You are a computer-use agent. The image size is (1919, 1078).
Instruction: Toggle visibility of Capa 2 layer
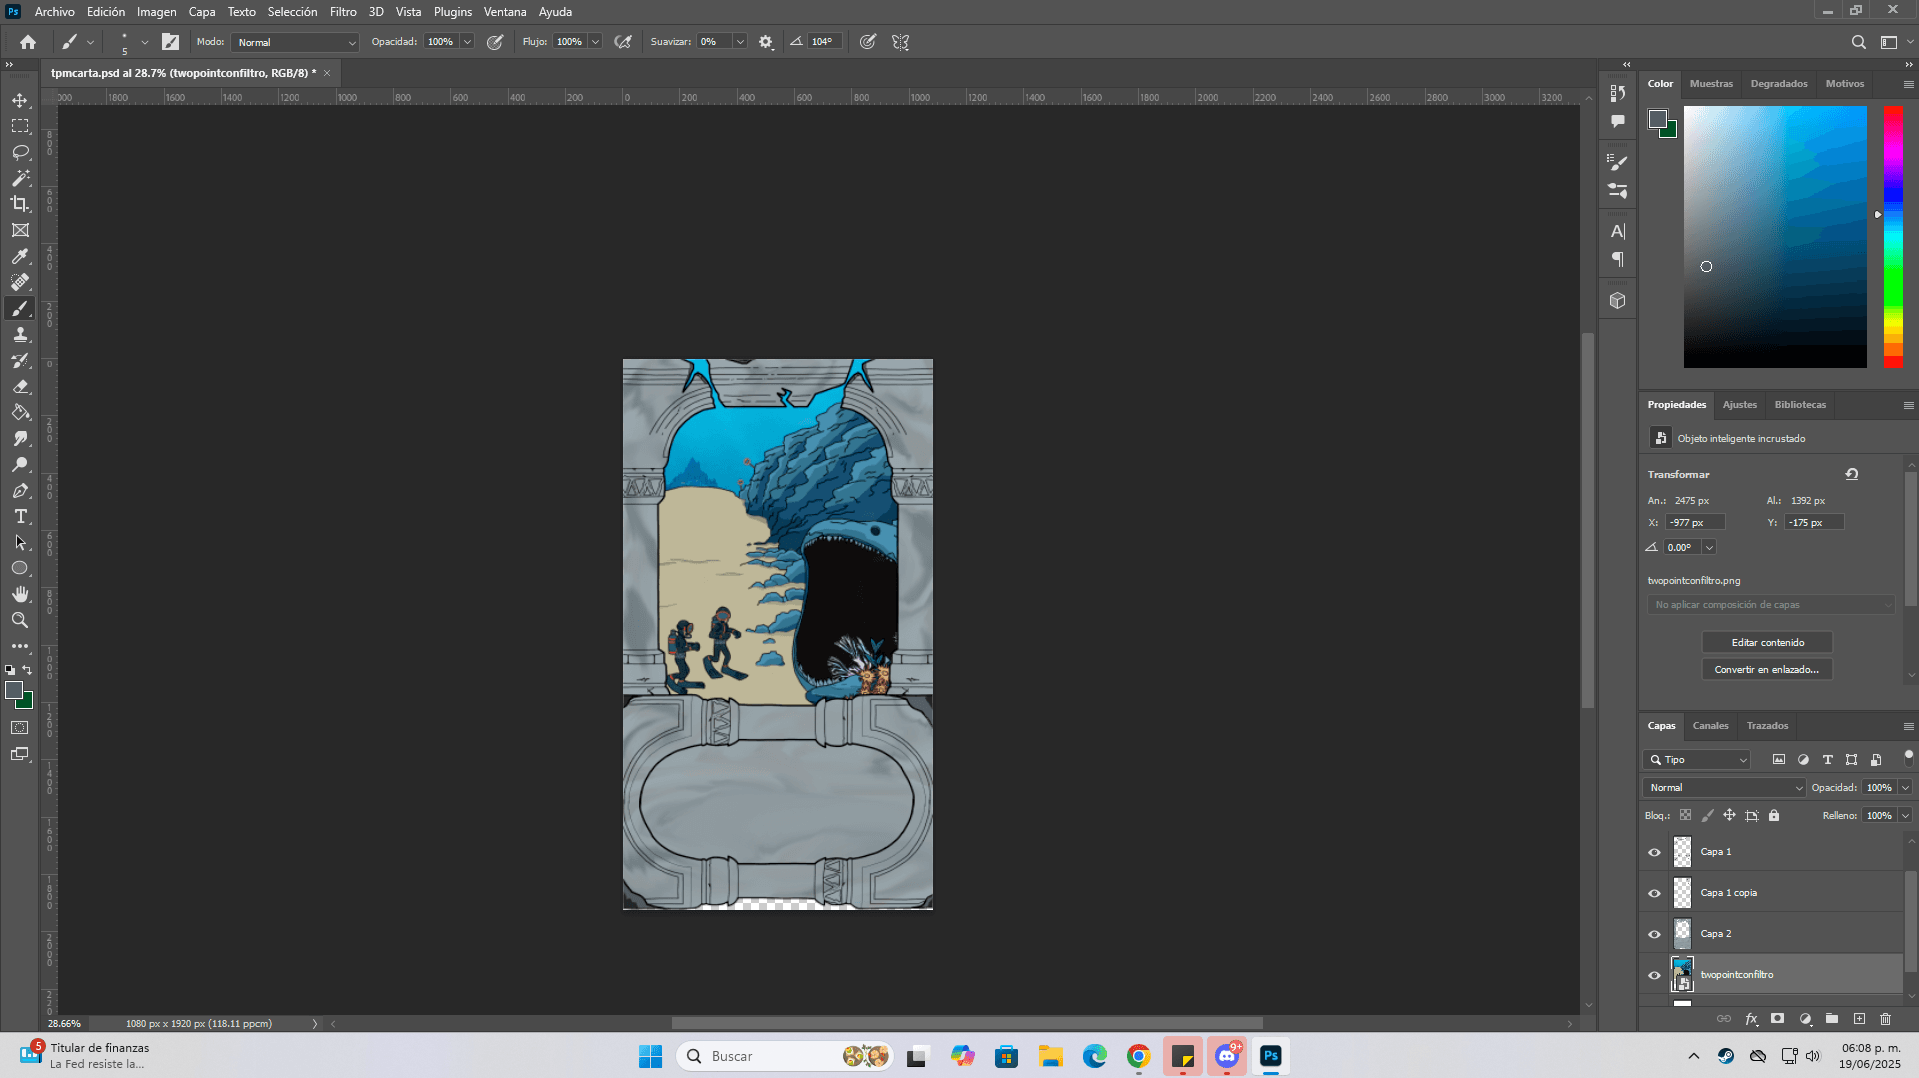pos(1654,934)
